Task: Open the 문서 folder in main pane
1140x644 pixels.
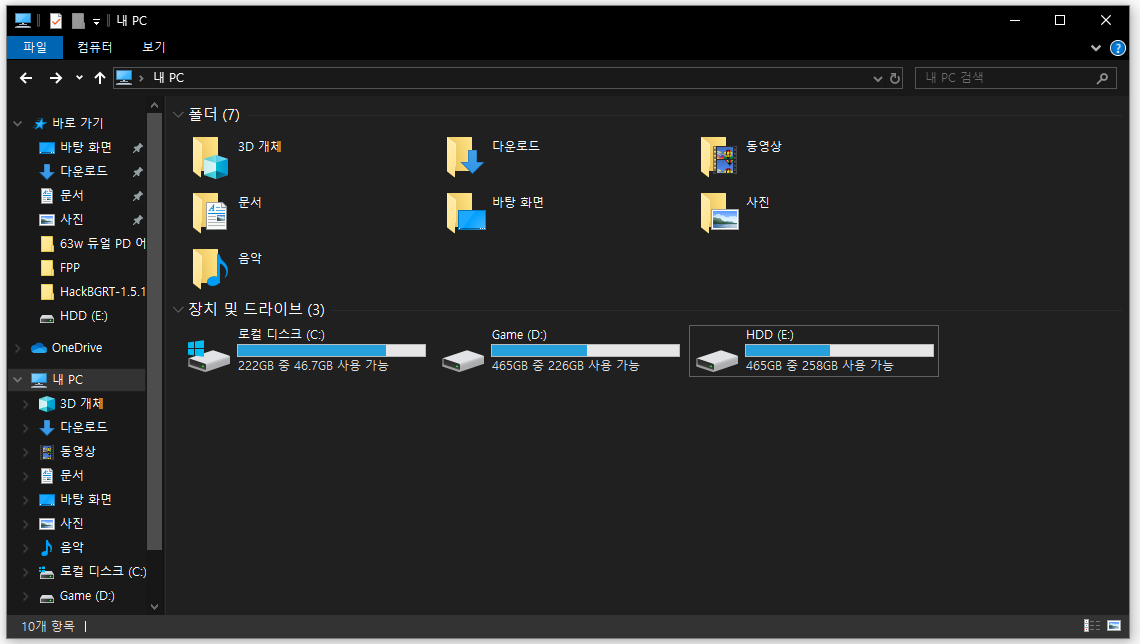Action: (x=210, y=213)
